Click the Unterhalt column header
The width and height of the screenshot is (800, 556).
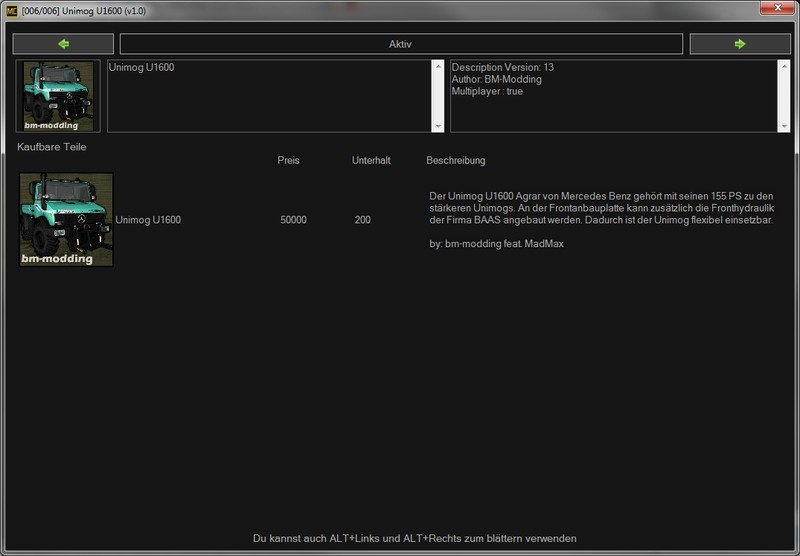pos(370,161)
